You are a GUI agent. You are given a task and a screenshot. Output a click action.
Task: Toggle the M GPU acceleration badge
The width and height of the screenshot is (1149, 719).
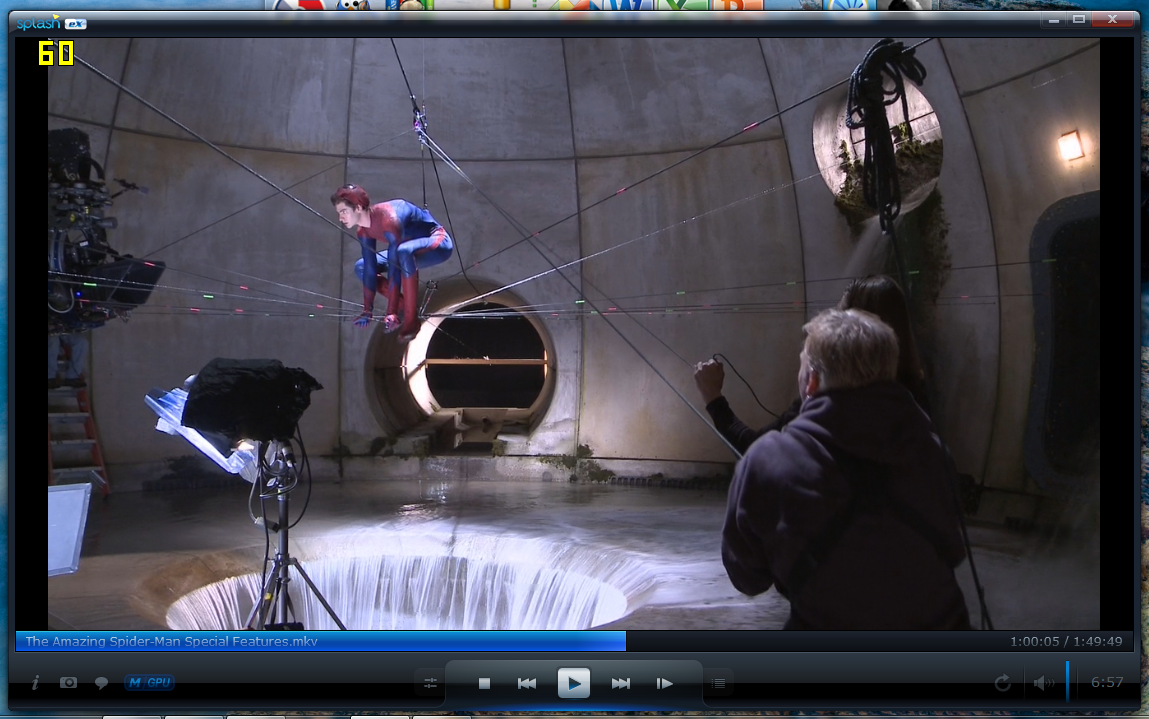click(149, 682)
